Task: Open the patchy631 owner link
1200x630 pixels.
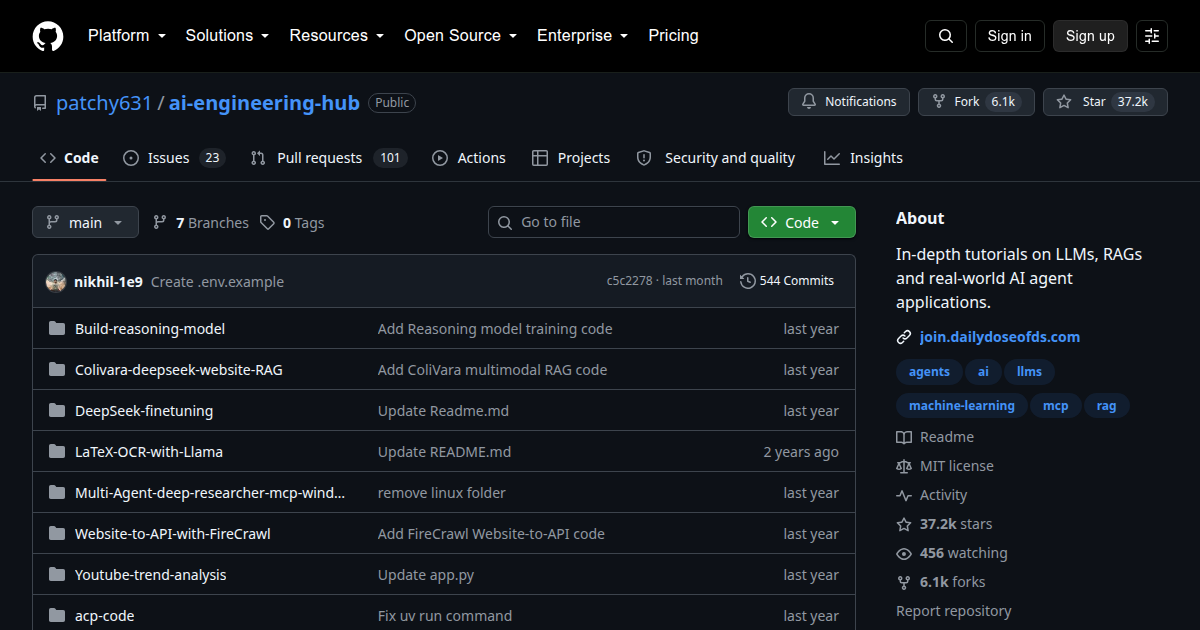Action: tap(104, 103)
